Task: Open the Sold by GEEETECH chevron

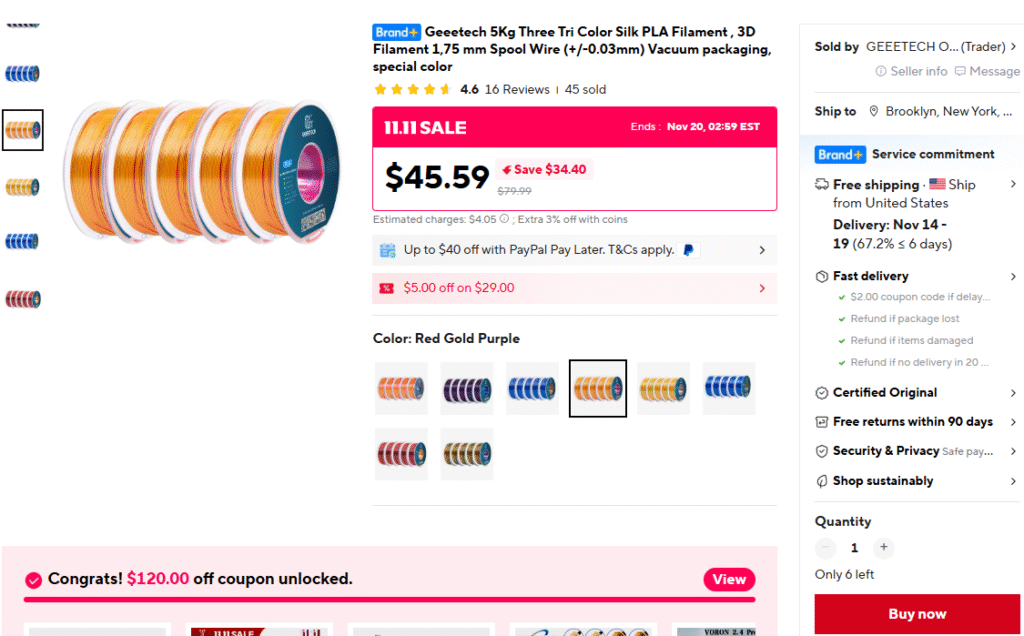Action: (1013, 47)
